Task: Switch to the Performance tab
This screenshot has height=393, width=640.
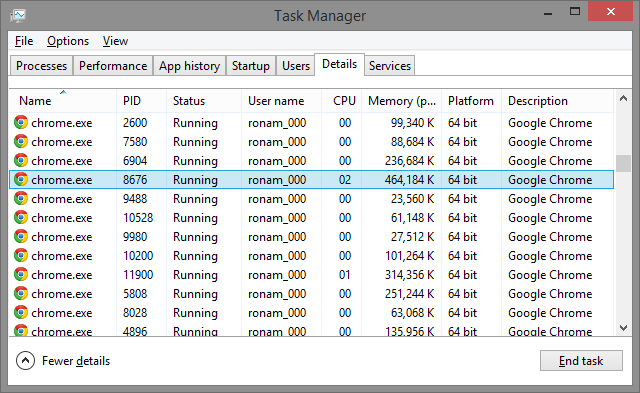Action: (113, 66)
